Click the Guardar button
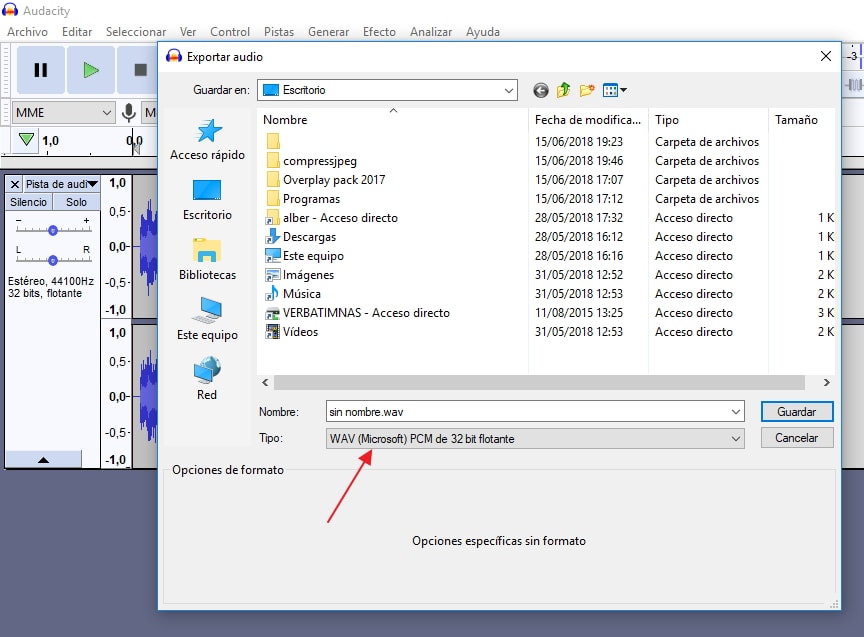Image resolution: width=864 pixels, height=637 pixels. pos(797,412)
